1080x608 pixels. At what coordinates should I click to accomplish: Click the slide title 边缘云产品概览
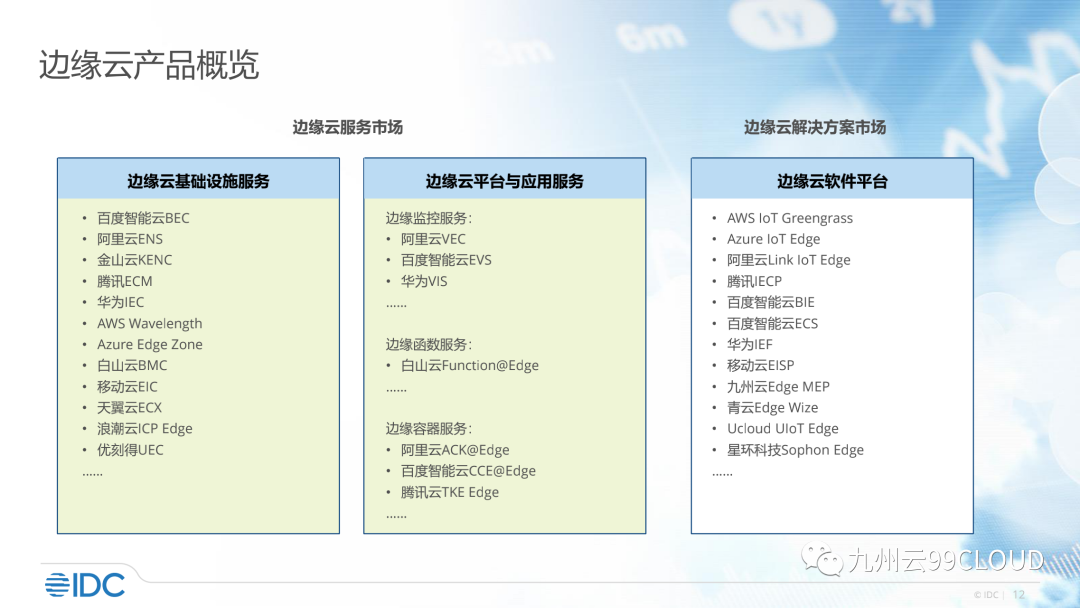[149, 65]
